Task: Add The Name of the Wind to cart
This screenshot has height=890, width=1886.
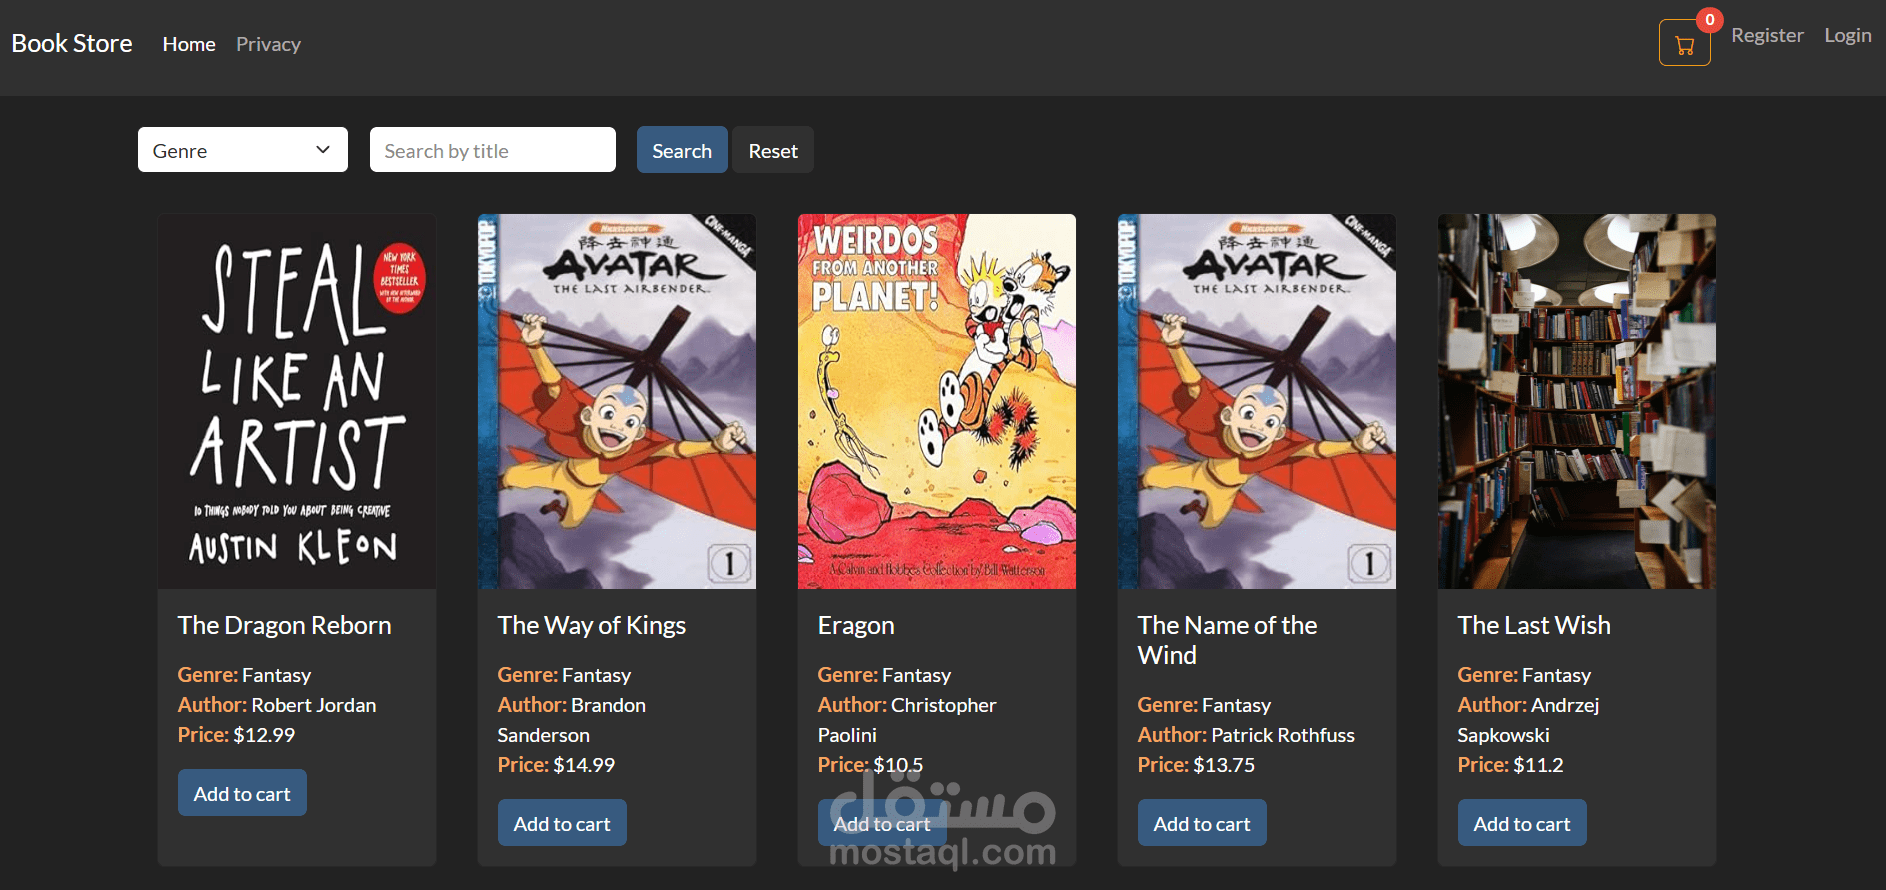Action: [1202, 823]
